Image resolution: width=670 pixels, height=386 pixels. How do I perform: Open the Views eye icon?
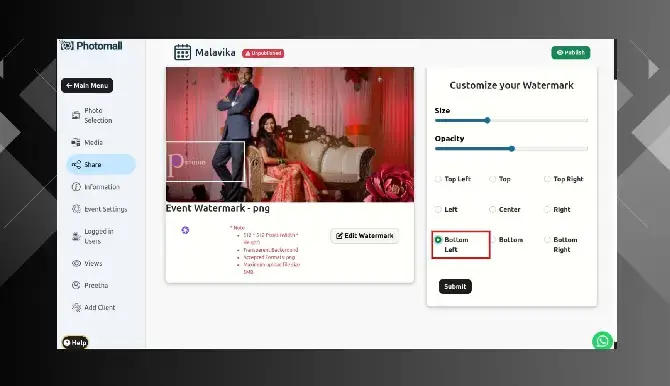[x=76, y=263]
